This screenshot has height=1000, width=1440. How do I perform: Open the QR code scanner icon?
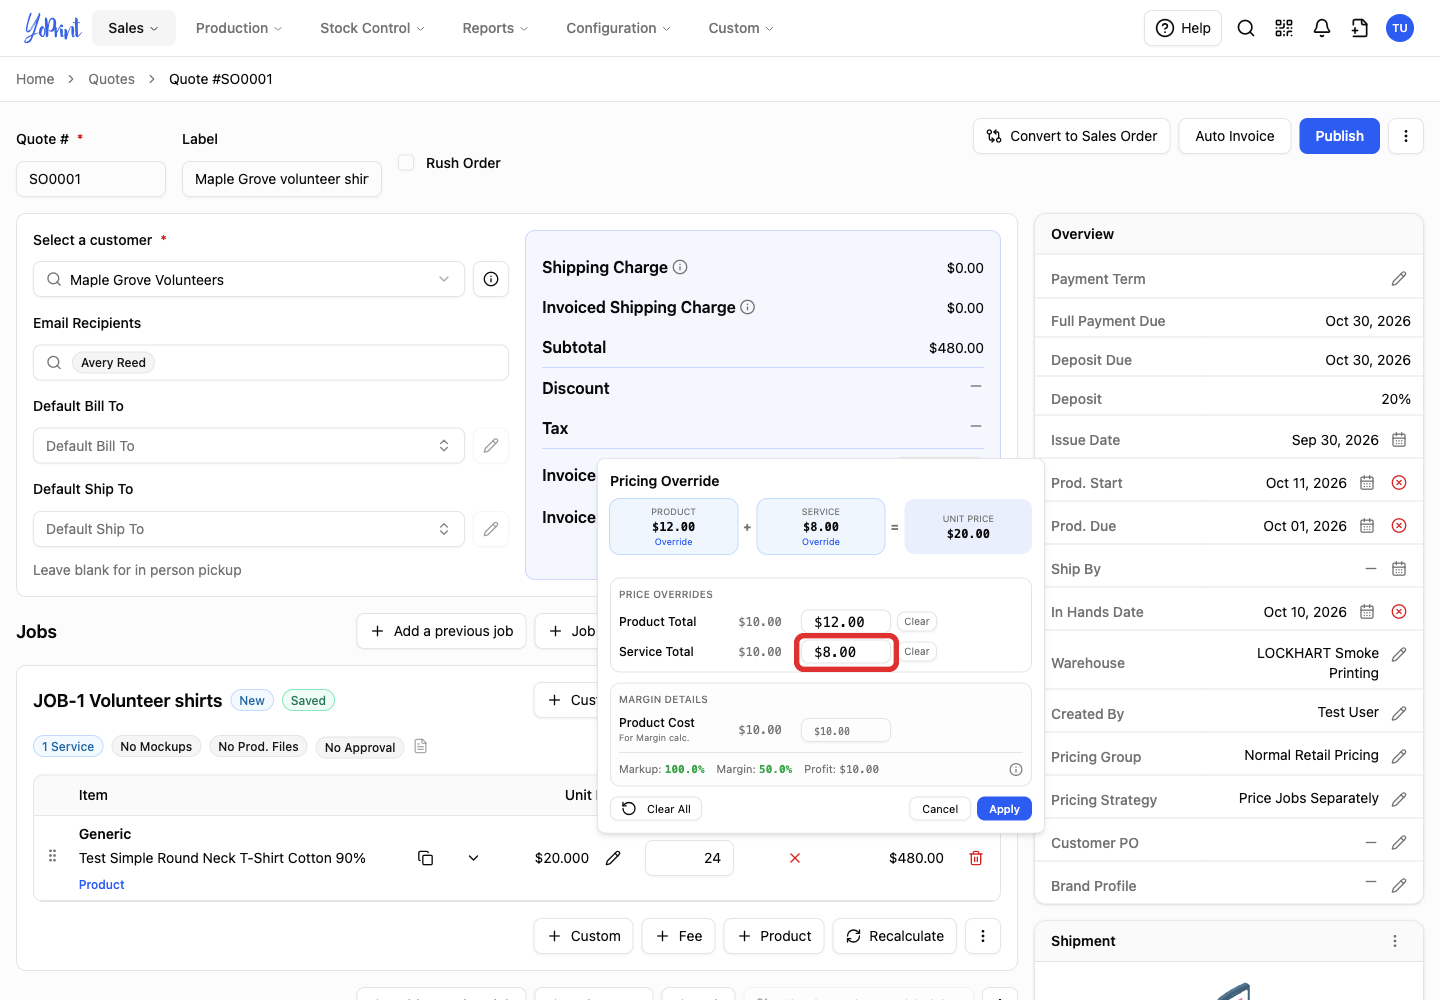click(1284, 28)
